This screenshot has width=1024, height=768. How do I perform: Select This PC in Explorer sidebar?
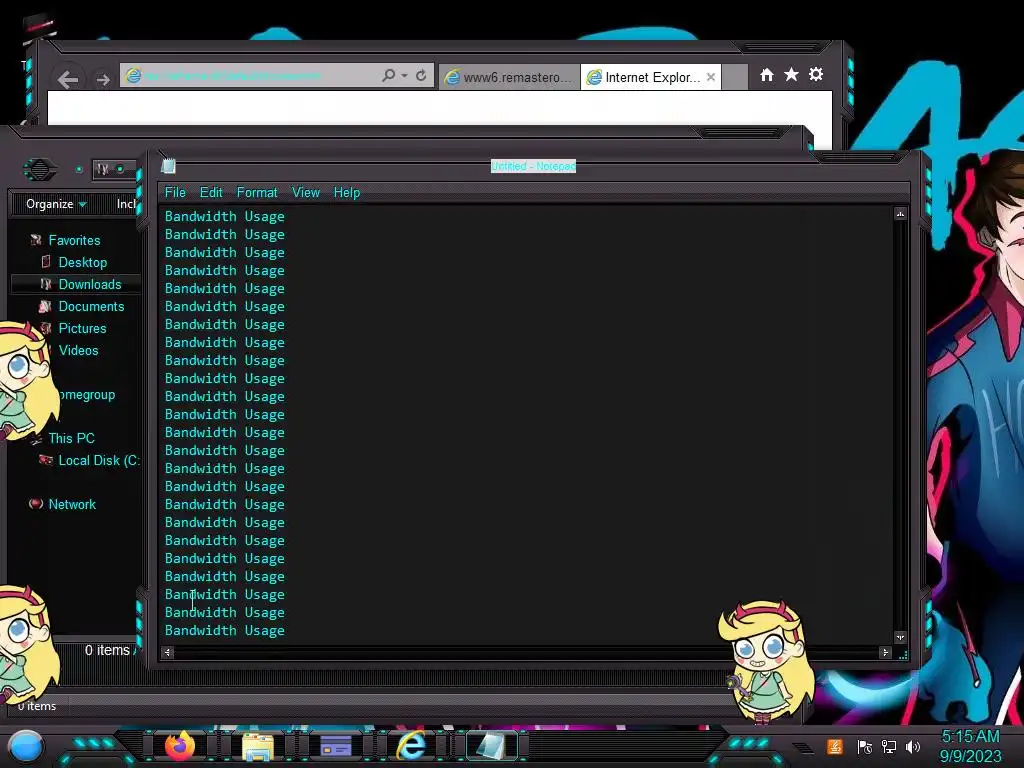[71, 438]
